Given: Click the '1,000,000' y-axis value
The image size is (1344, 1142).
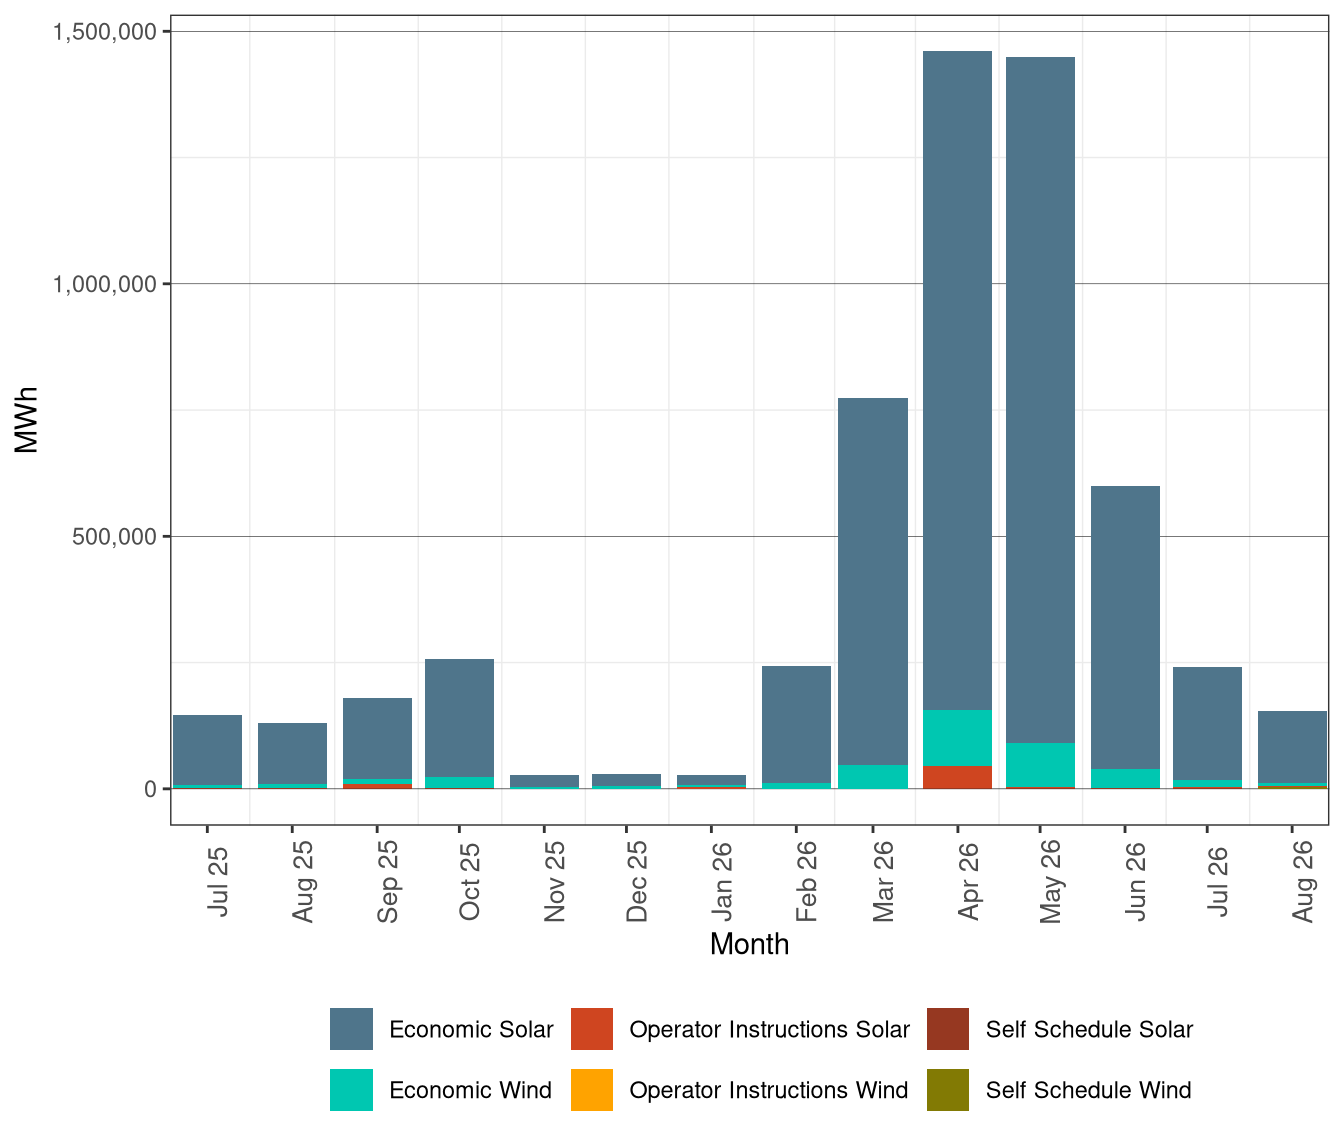Looking at the screenshot, I should click(104, 284).
